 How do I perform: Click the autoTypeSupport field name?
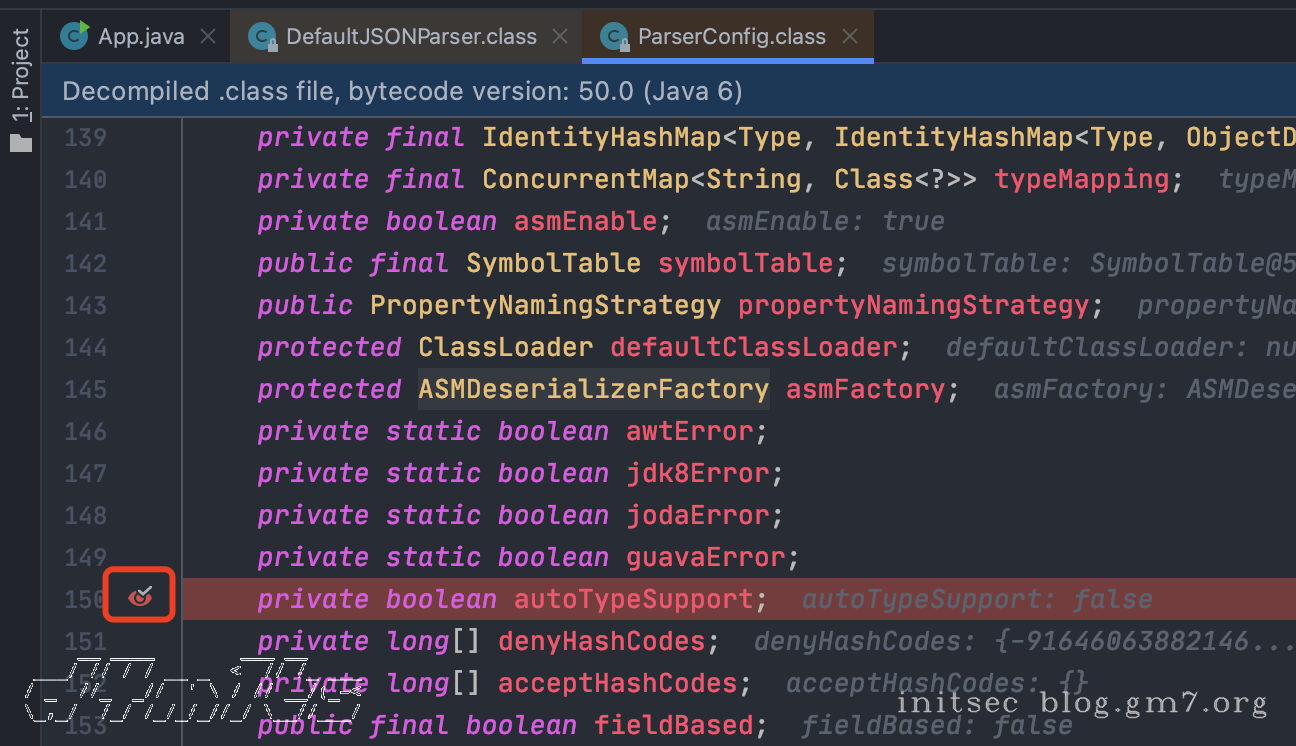(633, 599)
